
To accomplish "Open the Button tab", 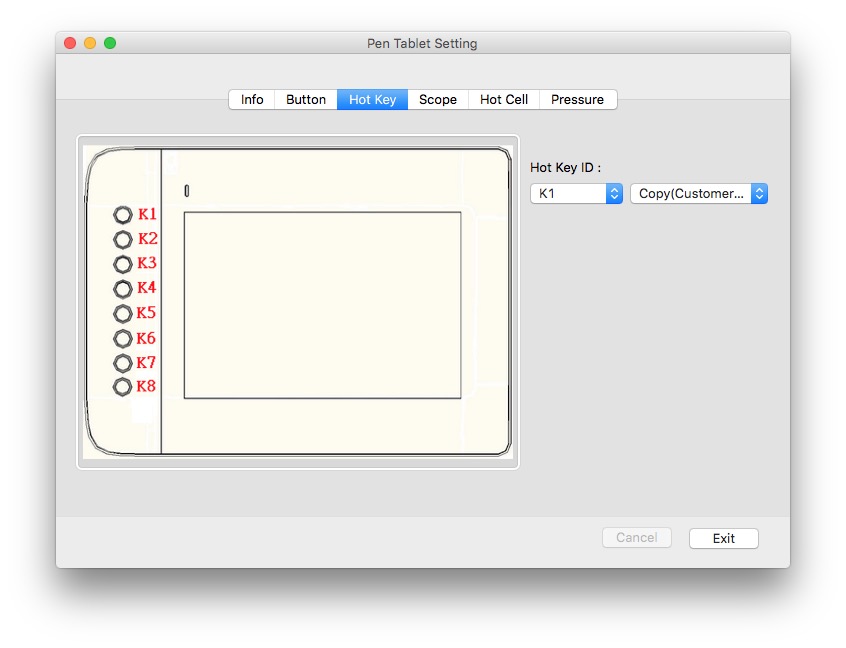I will [306, 100].
